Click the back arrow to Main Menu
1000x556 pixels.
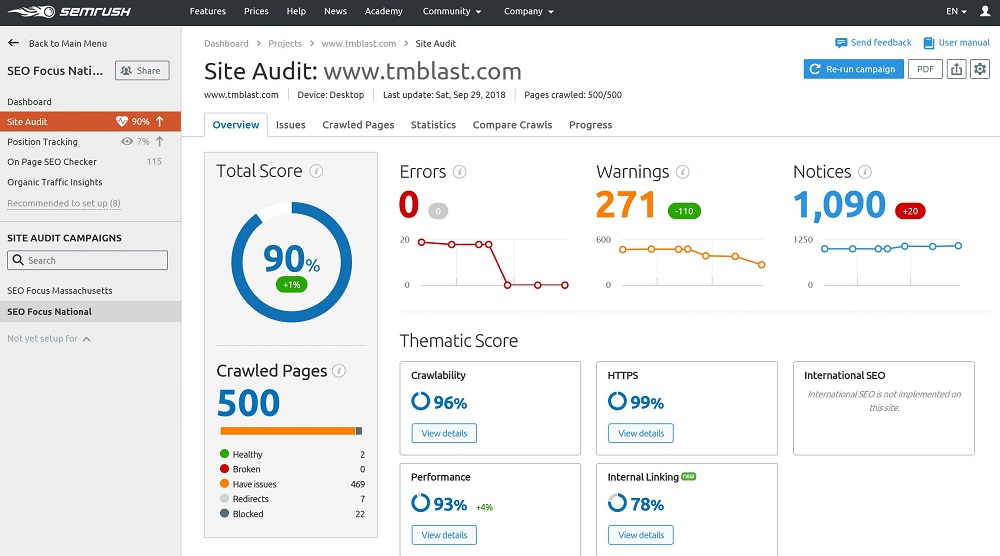[x=13, y=43]
